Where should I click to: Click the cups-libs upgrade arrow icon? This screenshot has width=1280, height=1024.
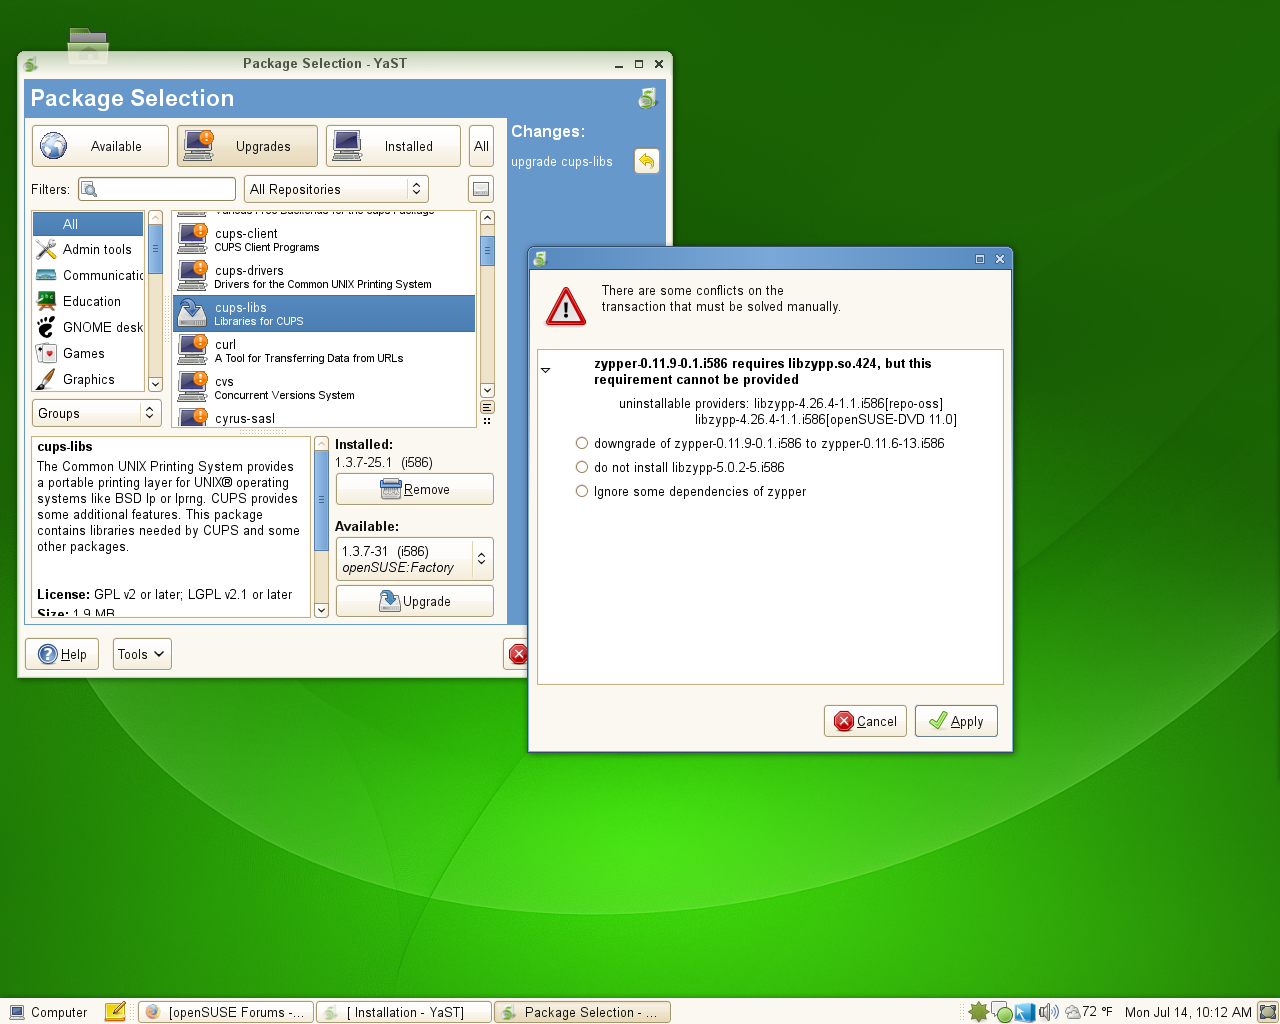[192, 313]
